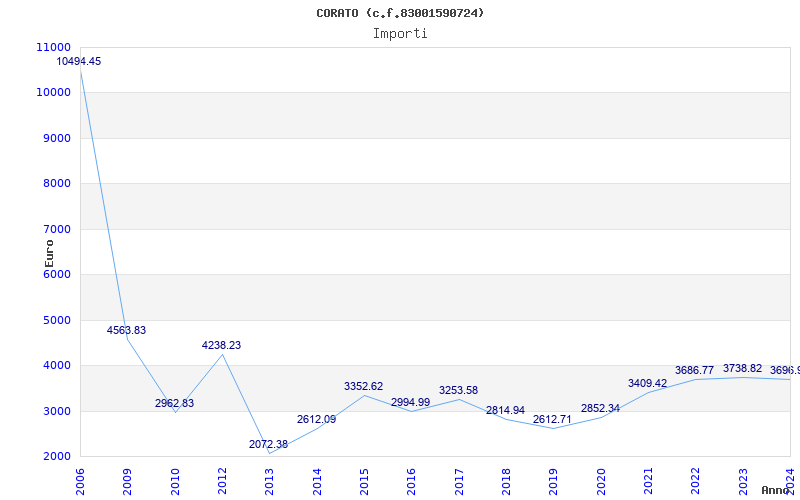800x500 pixels.
Task: Click the data label 3686.77
Action: click(694, 370)
